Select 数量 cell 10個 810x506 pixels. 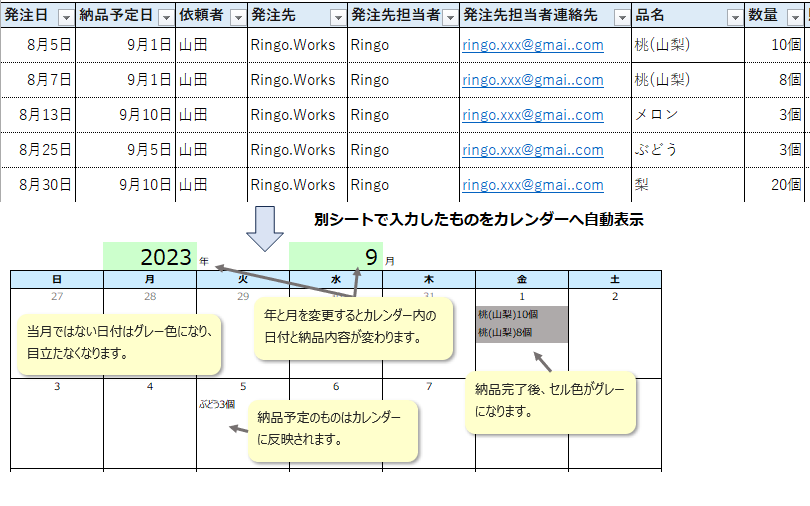(775, 45)
